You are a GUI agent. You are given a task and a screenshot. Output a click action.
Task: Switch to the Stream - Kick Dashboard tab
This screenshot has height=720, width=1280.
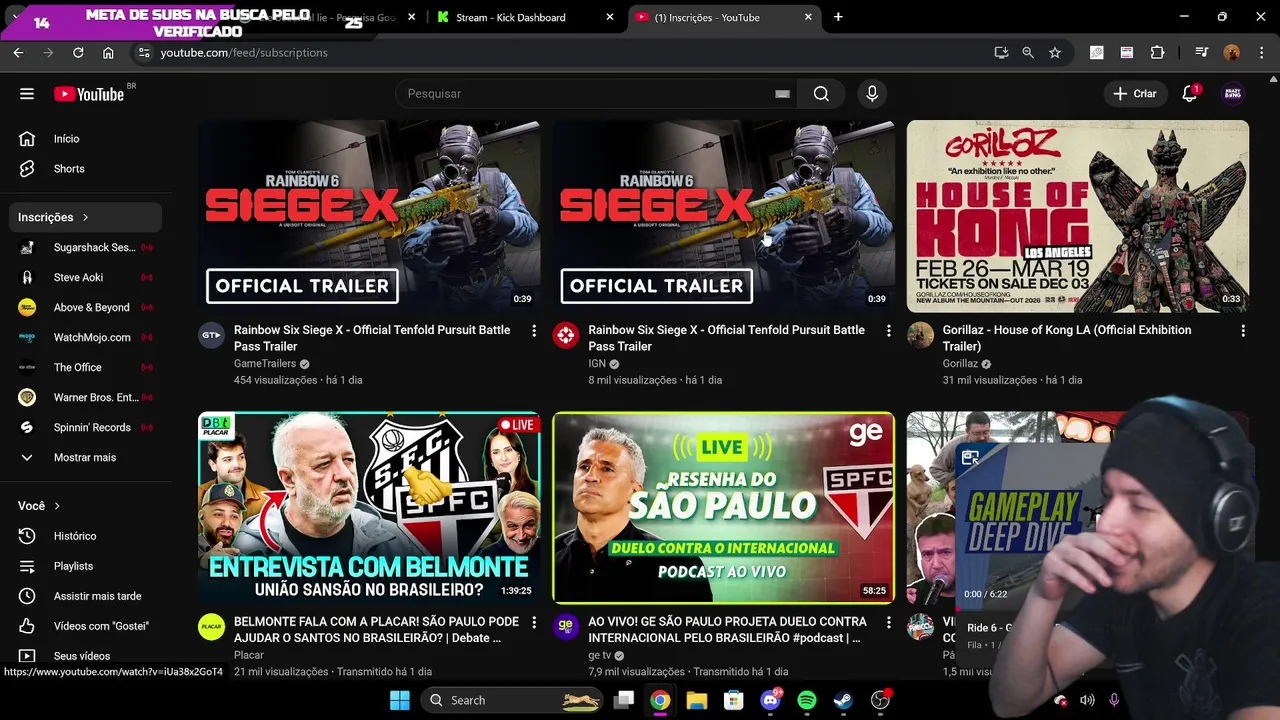pos(525,17)
